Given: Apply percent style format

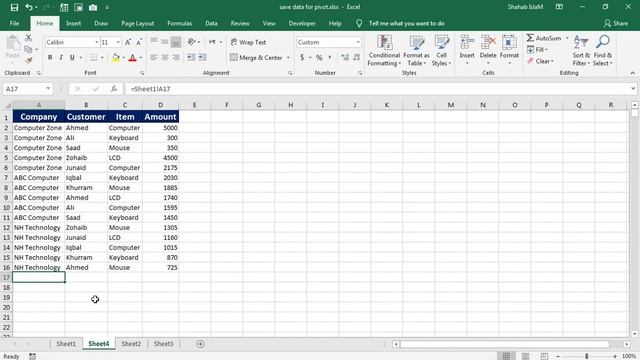Looking at the screenshot, I should click(319, 58).
